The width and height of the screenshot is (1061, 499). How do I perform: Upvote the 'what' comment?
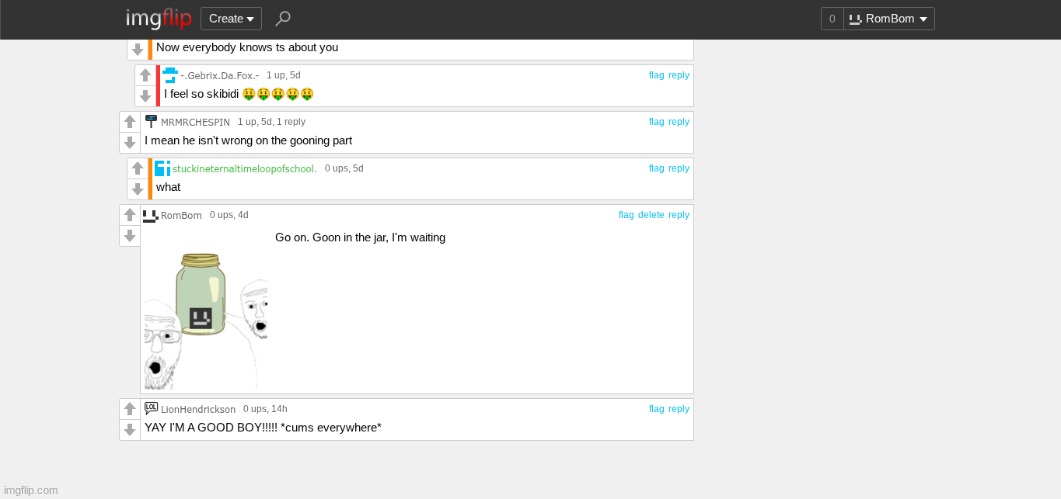coord(137,168)
